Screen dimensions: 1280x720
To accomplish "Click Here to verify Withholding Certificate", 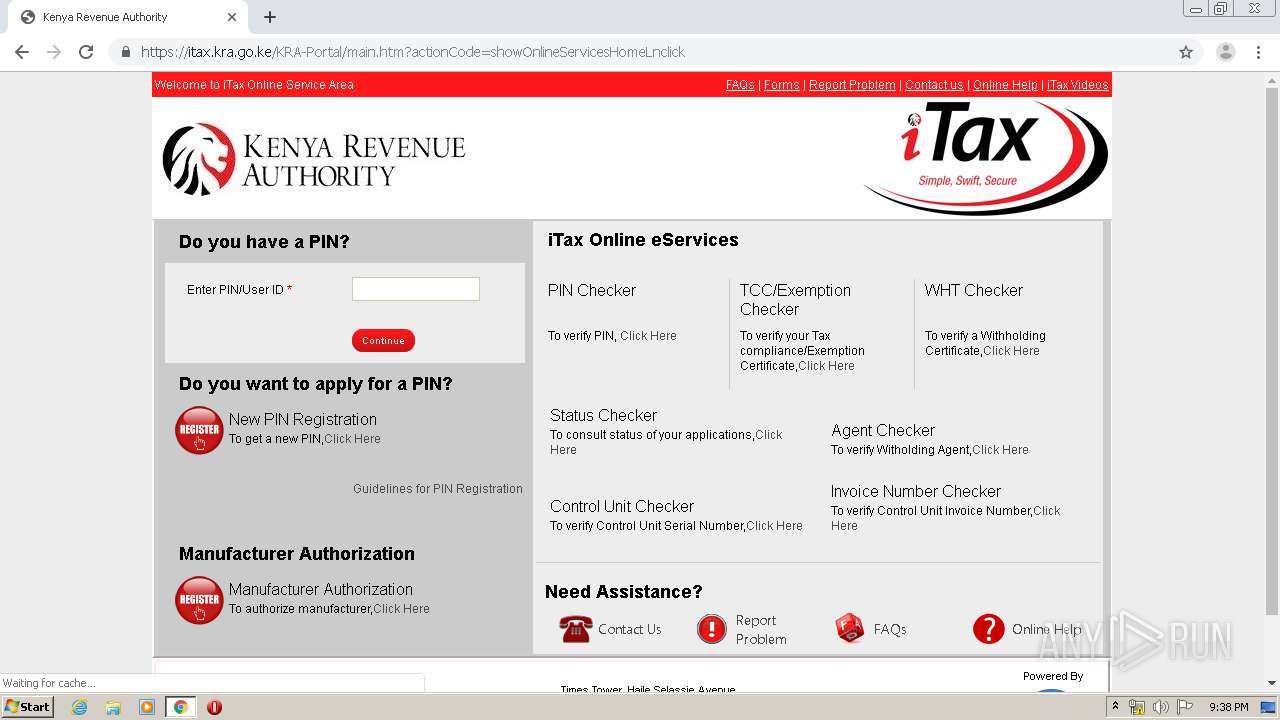I will (x=1011, y=351).
